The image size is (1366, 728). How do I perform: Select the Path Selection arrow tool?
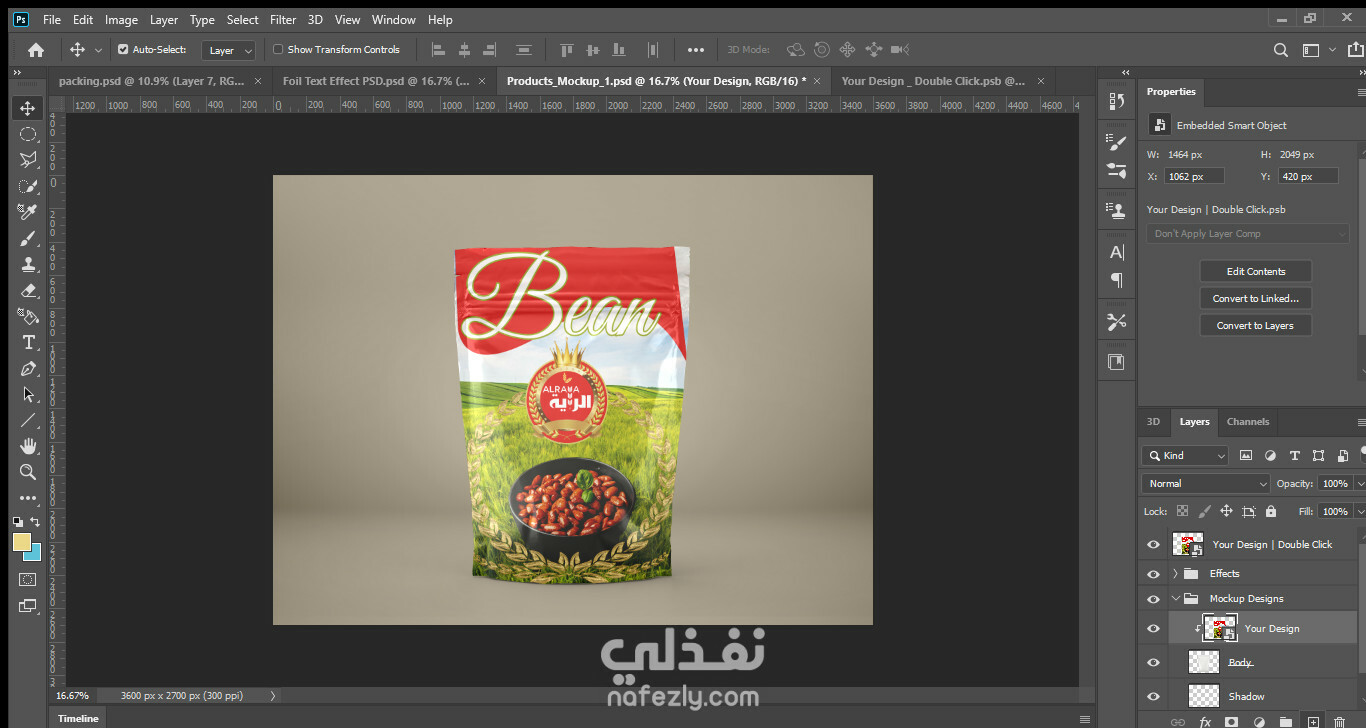tap(28, 394)
